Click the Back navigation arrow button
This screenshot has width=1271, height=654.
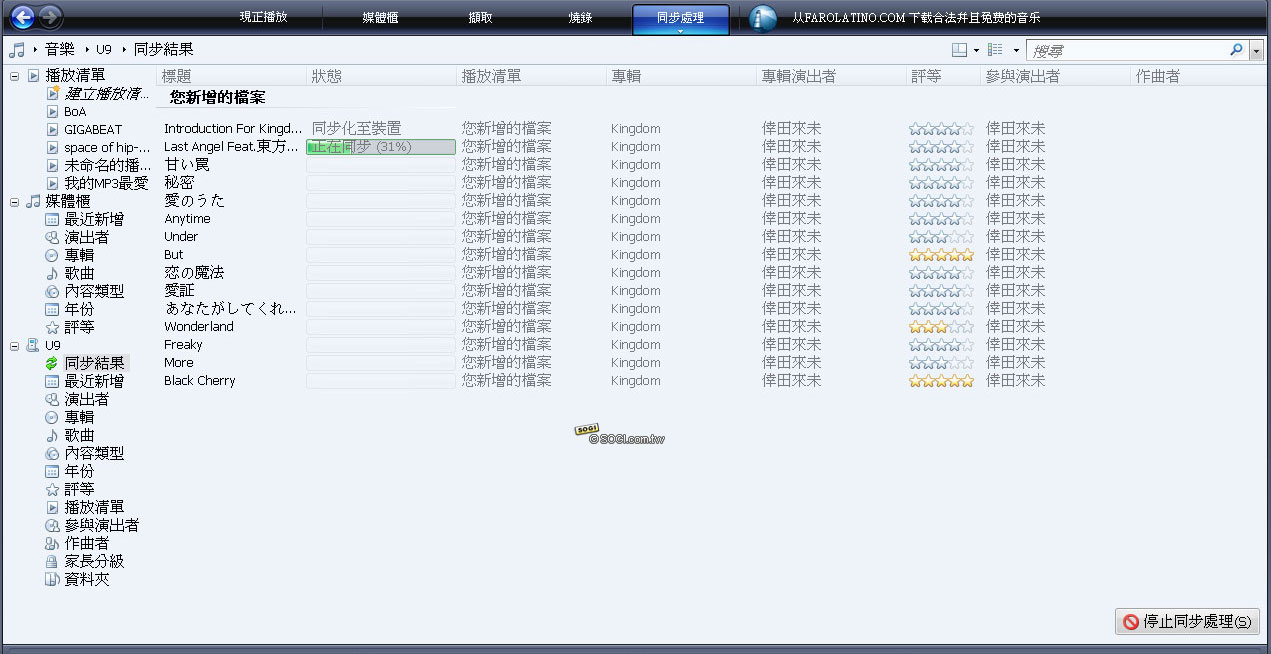[22, 17]
